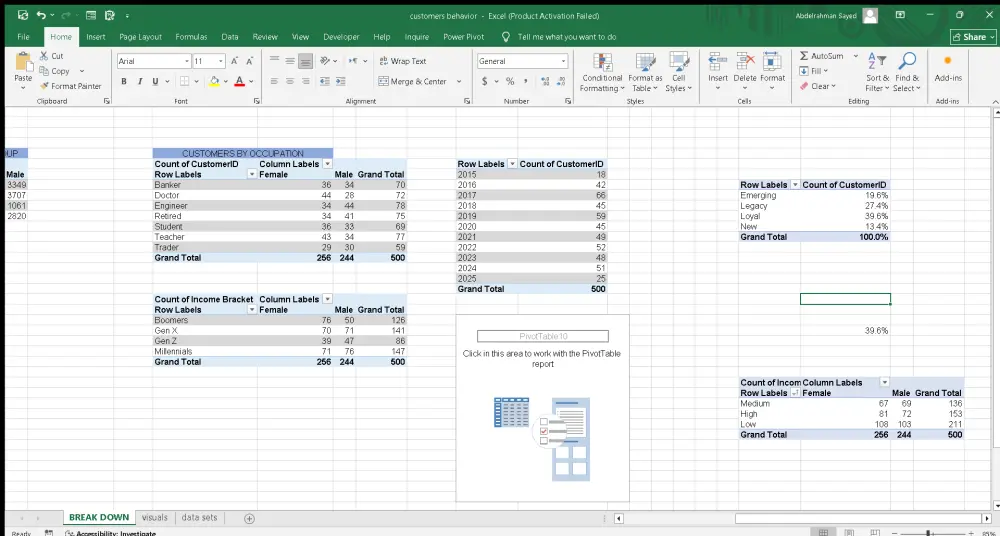Image resolution: width=1000 pixels, height=536 pixels.
Task: Click Increase Font Size button
Action: coord(235,61)
